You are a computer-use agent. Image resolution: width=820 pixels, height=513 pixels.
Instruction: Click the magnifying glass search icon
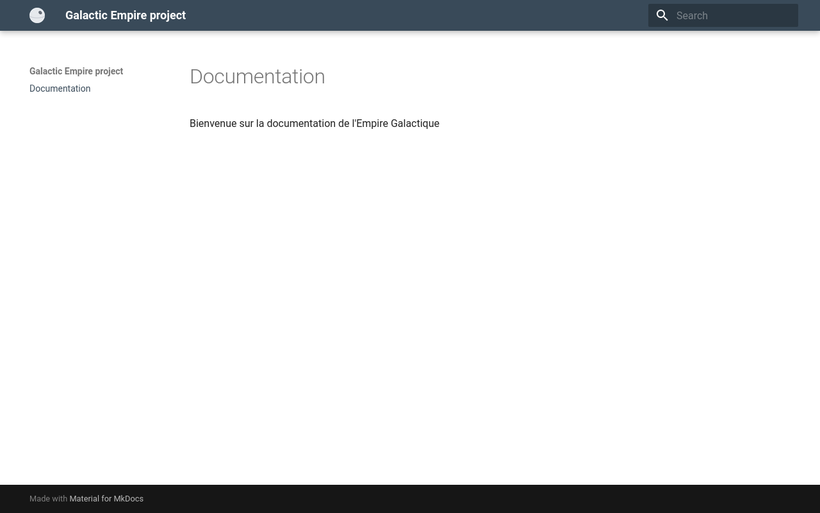pos(662,15)
